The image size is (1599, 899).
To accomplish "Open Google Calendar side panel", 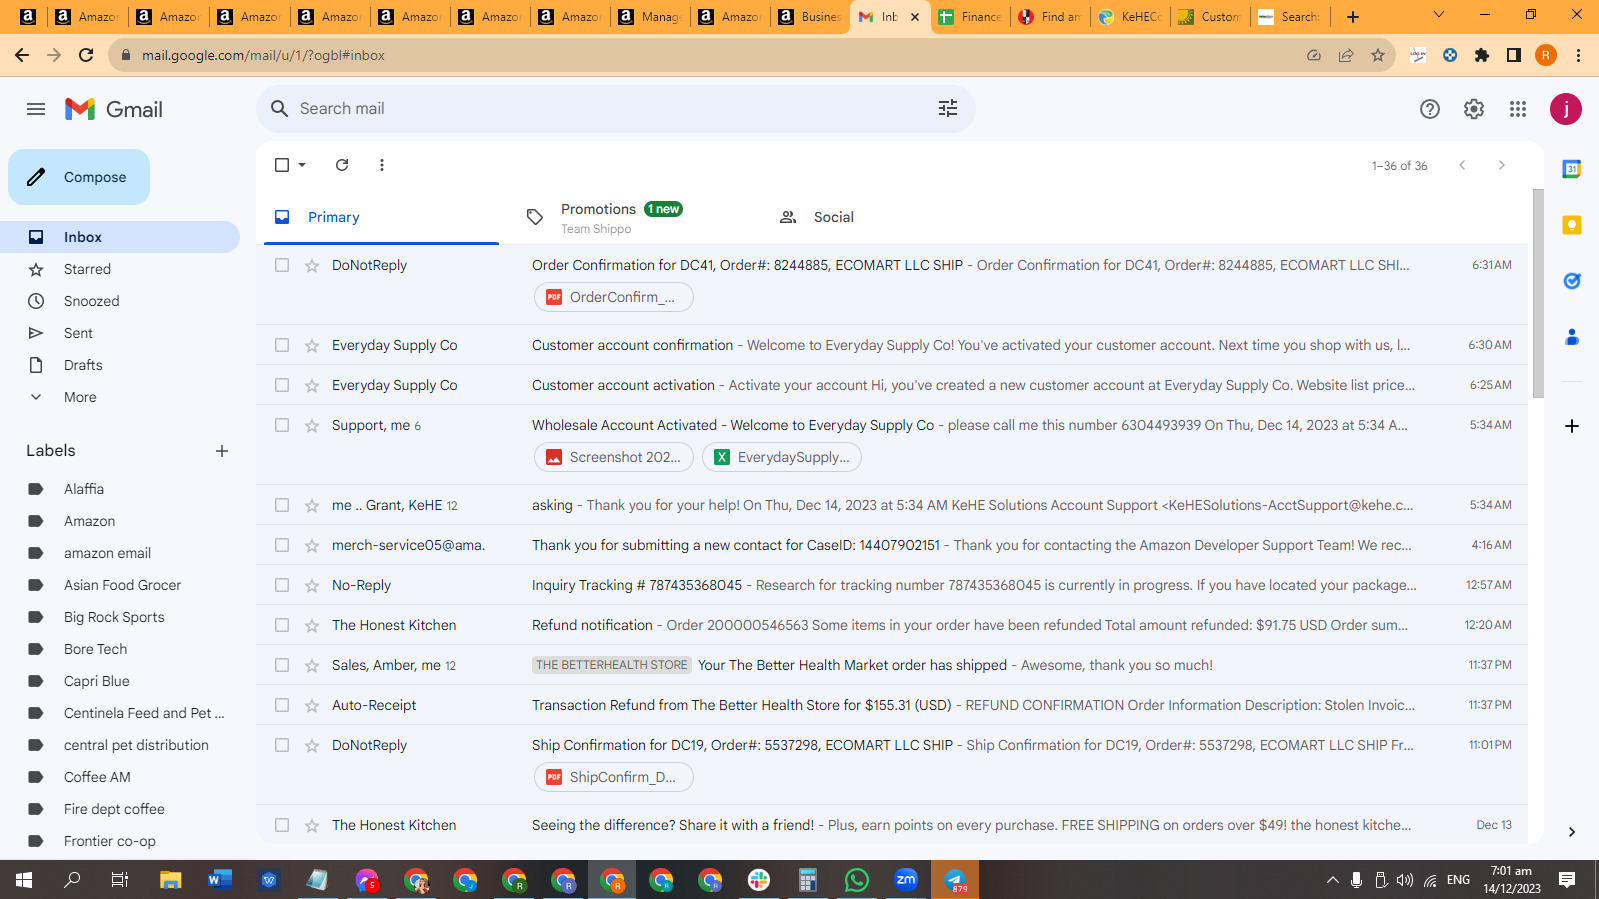I will [1572, 169].
